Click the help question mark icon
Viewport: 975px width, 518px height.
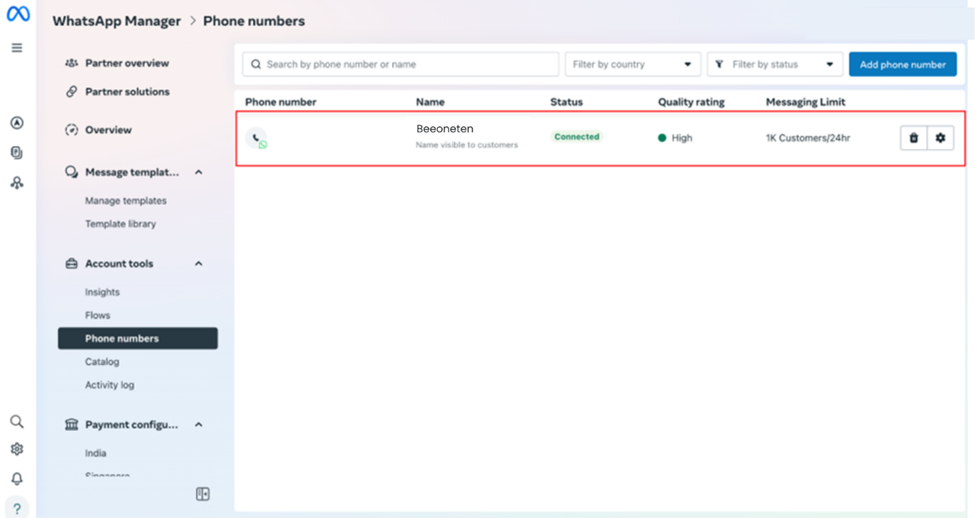17,508
